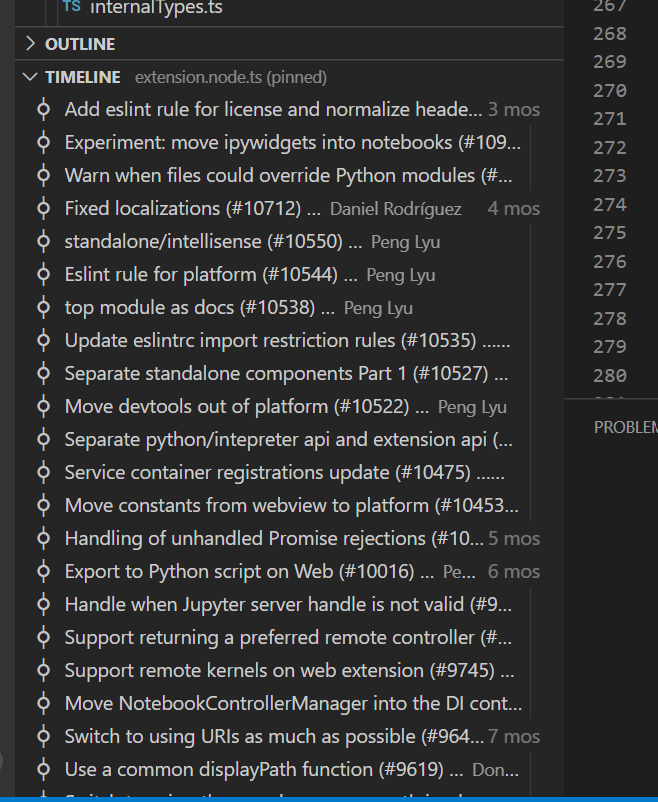Select the timeline marker icon for 'Export to Python script on Web'
This screenshot has width=658, height=802.
(42, 571)
